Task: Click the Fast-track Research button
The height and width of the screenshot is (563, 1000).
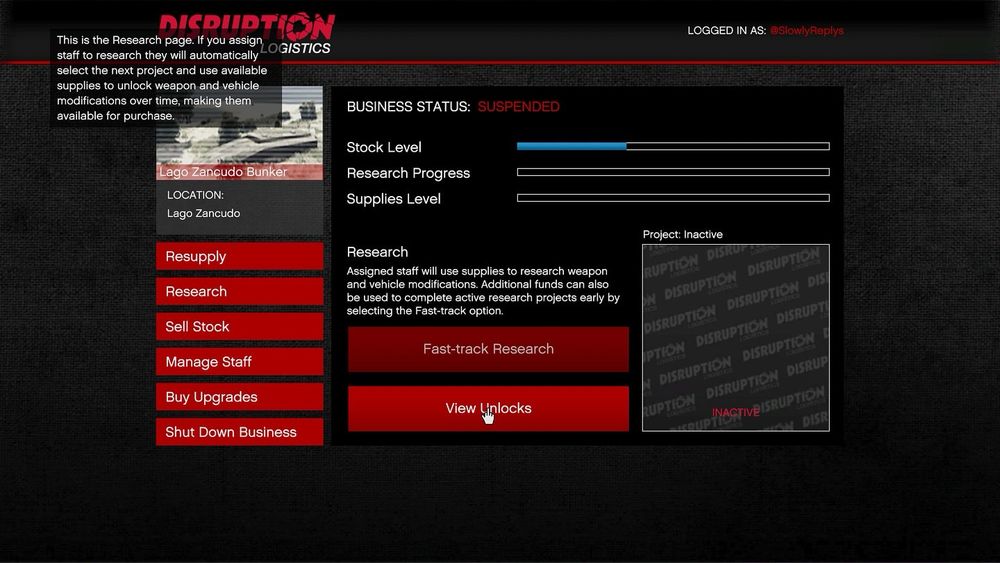Action: tap(488, 349)
